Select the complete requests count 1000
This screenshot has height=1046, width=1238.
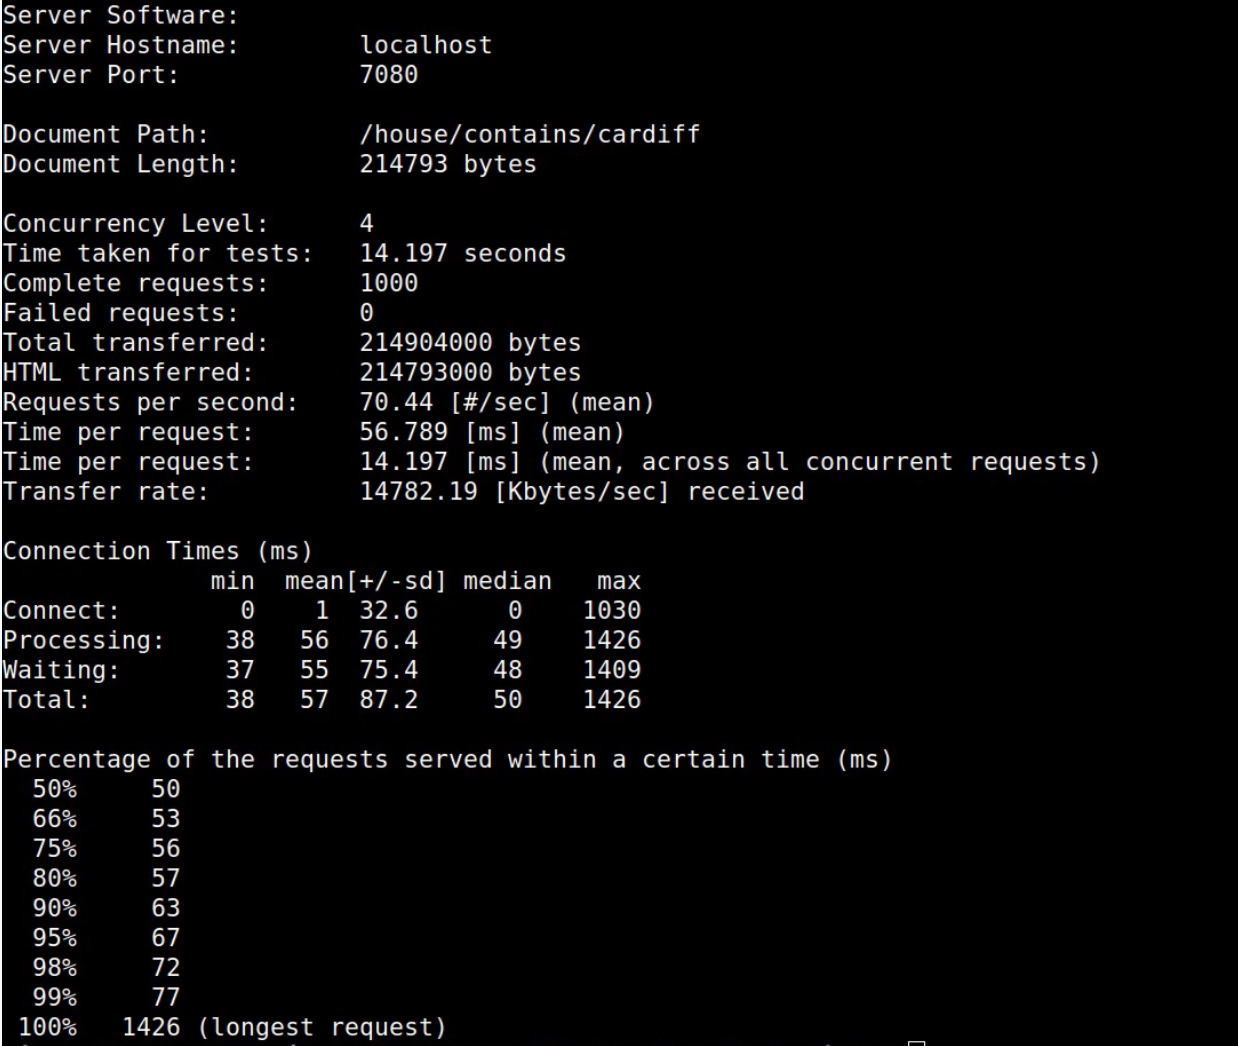coord(389,283)
